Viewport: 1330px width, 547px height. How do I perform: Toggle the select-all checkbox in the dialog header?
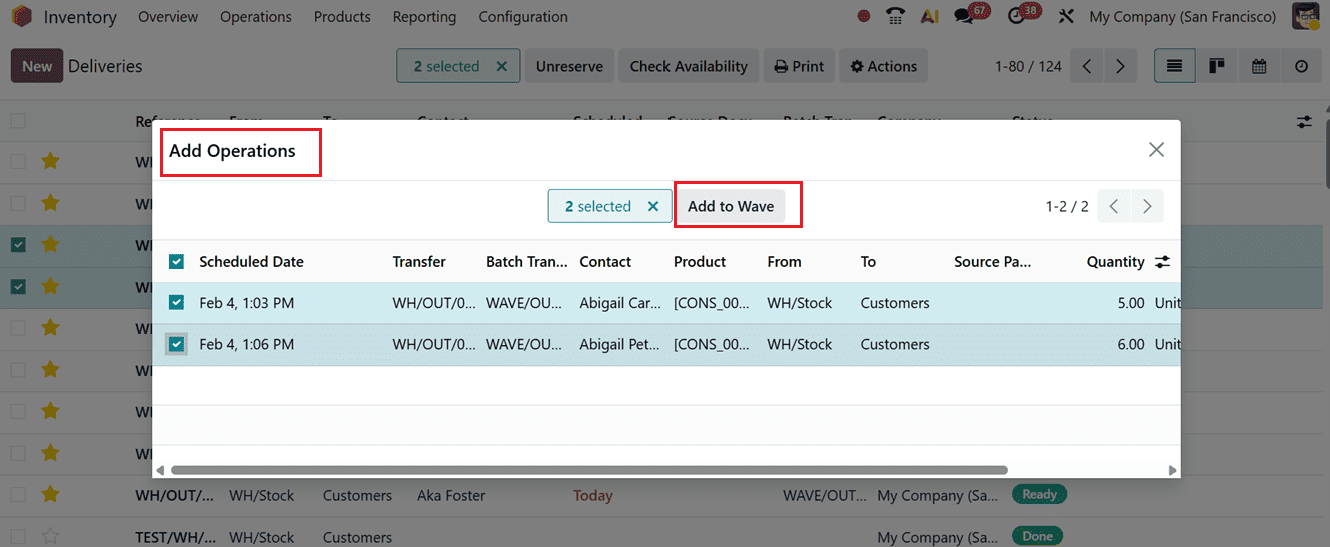coord(177,262)
